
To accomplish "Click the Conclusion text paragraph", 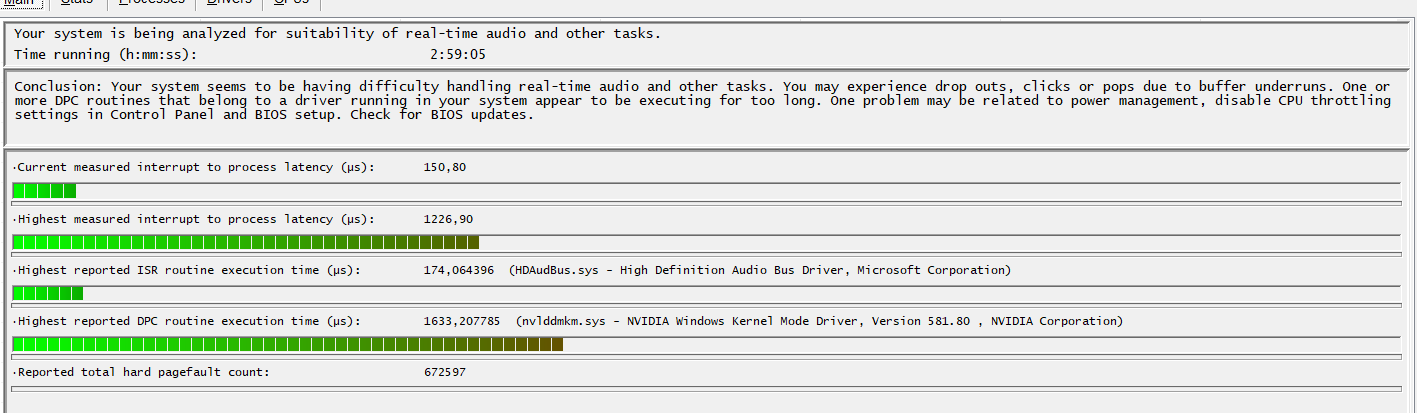I will (700, 101).
